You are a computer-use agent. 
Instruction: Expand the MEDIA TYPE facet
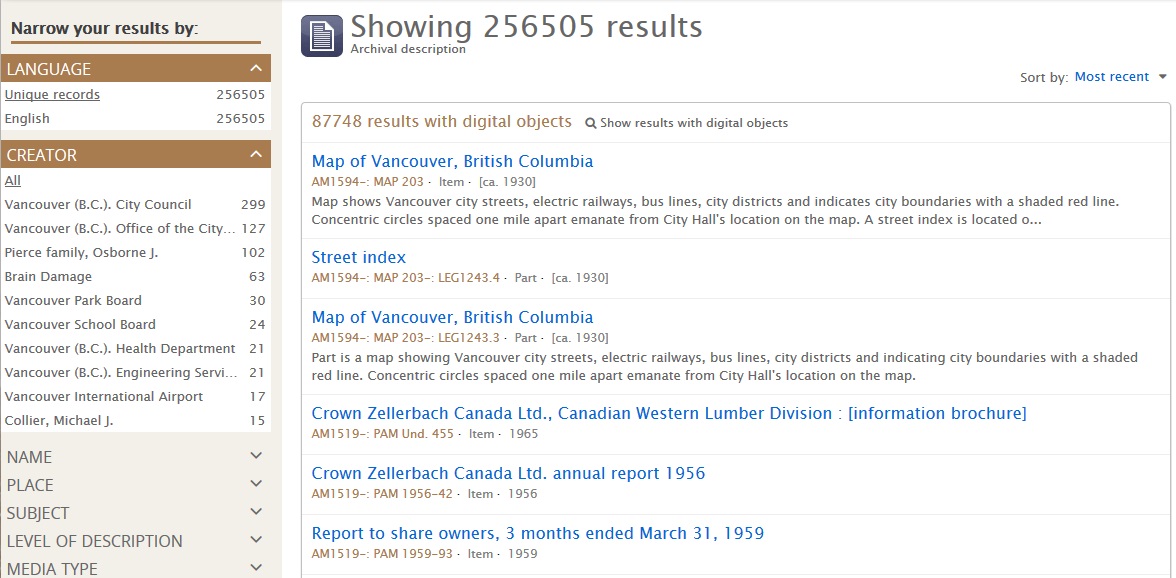[135, 568]
